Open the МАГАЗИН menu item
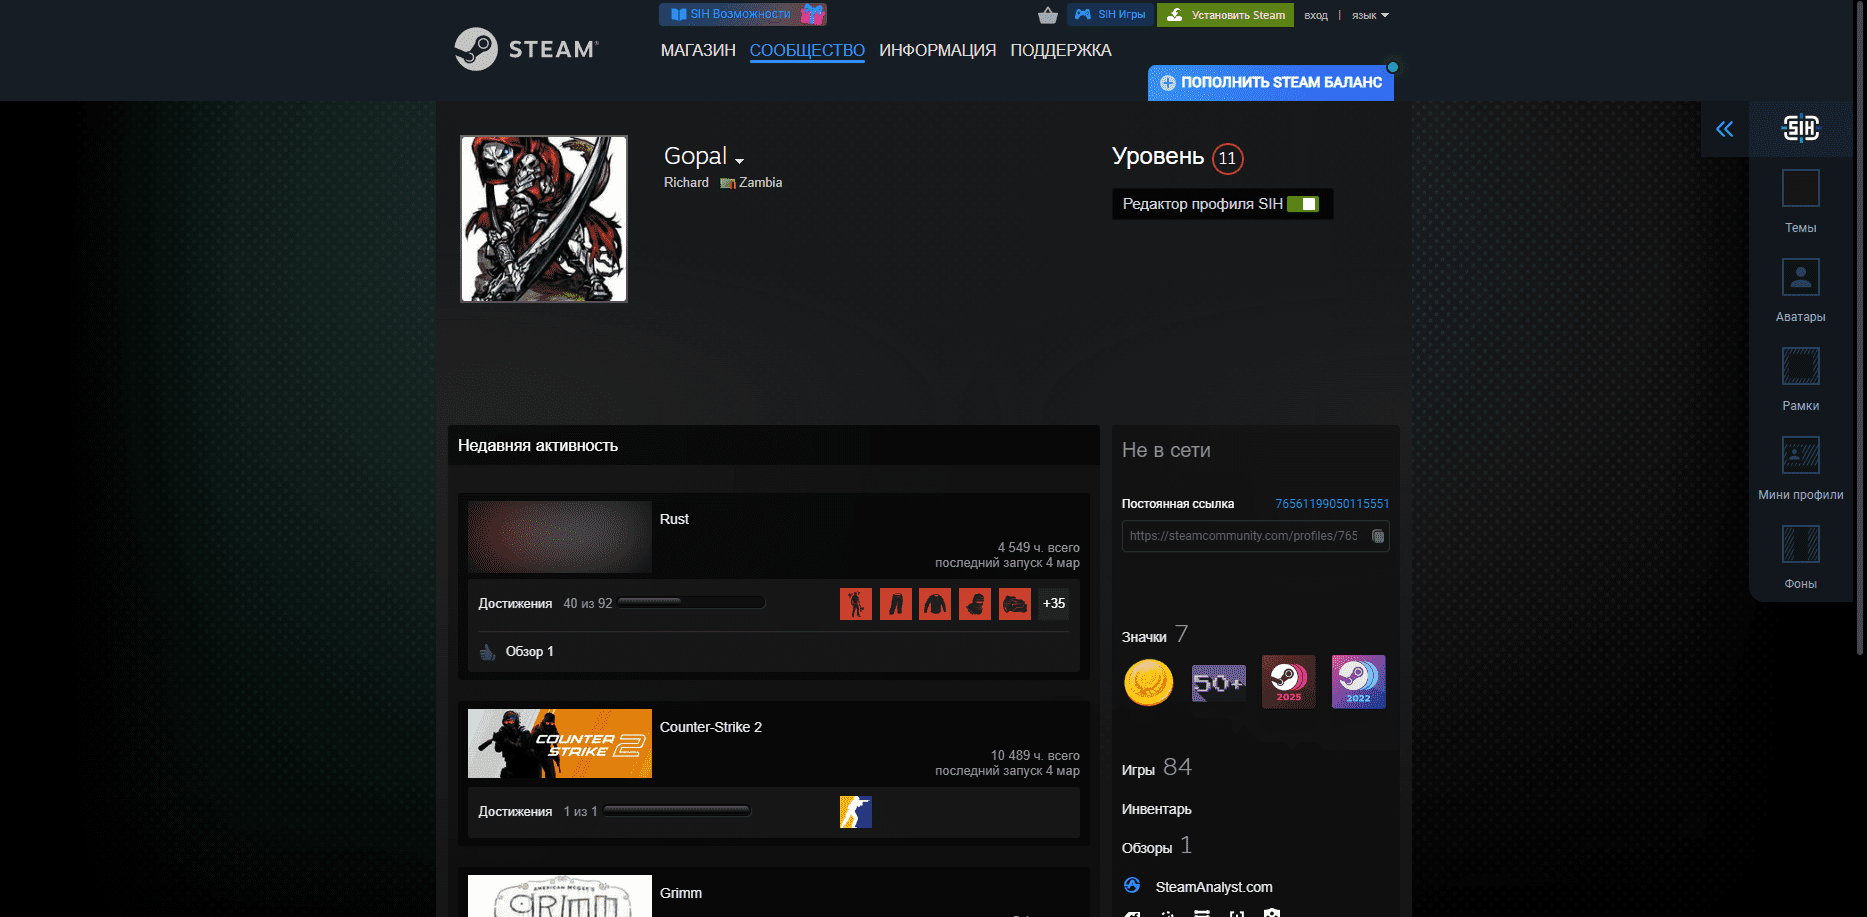The image size is (1867, 917). 698,50
